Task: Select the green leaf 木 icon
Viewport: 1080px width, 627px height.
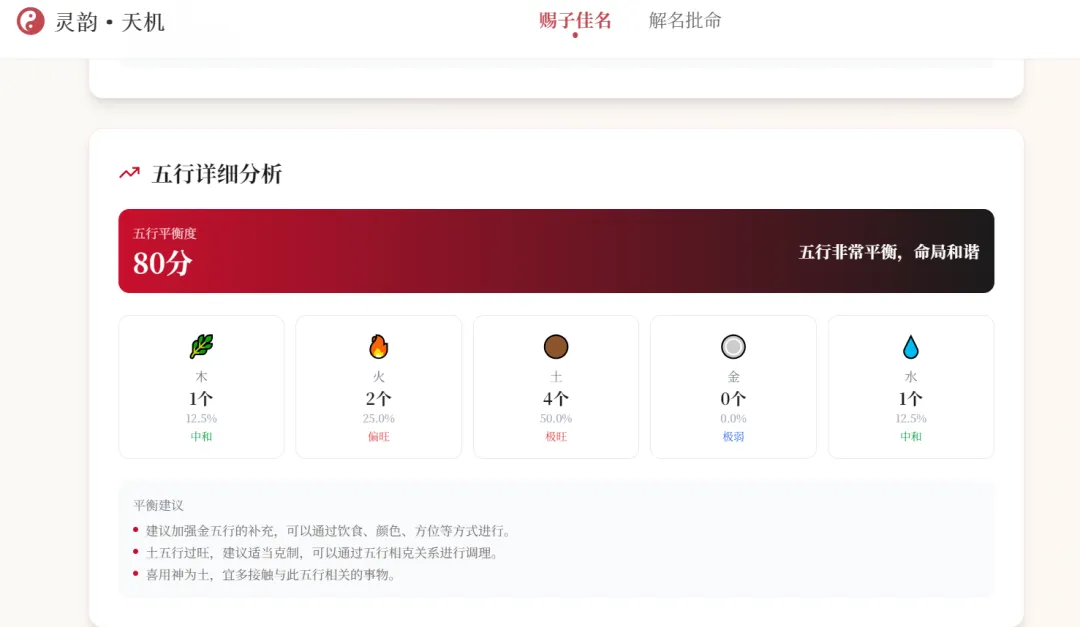Action: pos(201,346)
